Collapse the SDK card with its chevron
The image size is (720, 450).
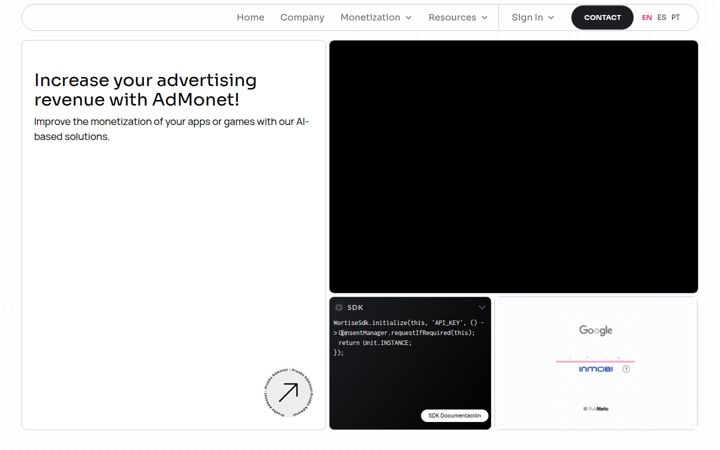pyautogui.click(x=482, y=308)
